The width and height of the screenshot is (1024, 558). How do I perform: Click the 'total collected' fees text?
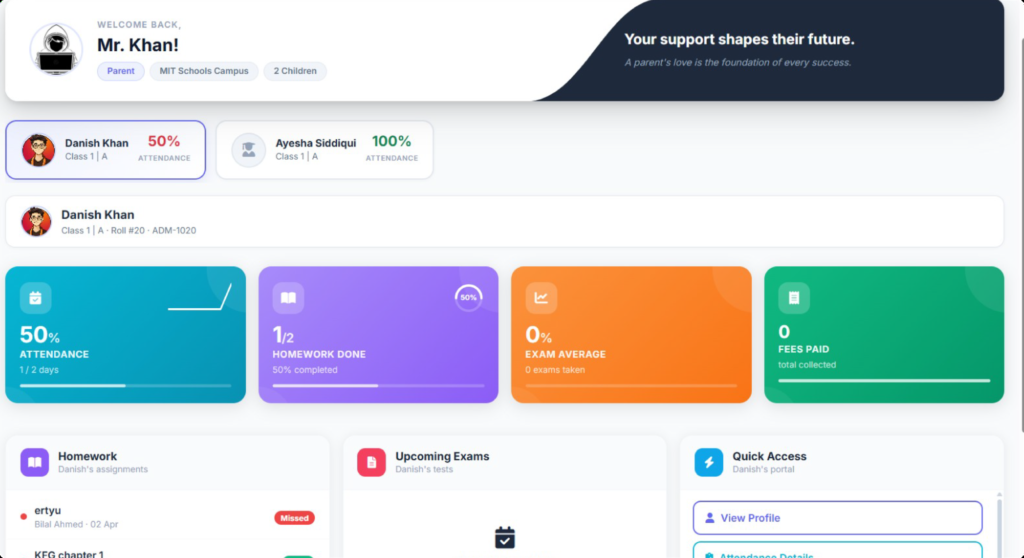click(x=807, y=365)
